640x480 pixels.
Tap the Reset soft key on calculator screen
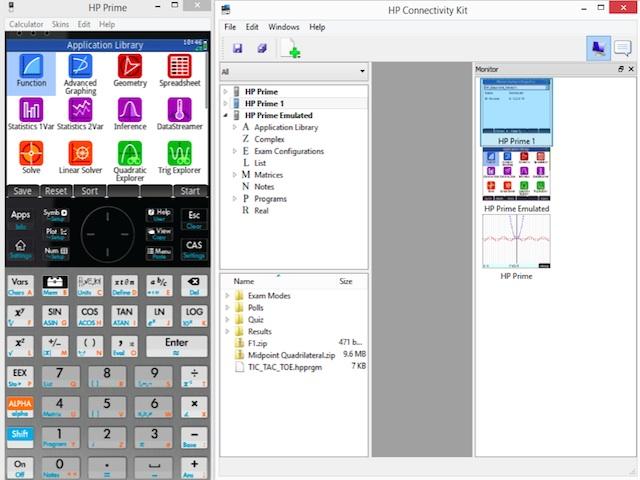tap(56, 191)
